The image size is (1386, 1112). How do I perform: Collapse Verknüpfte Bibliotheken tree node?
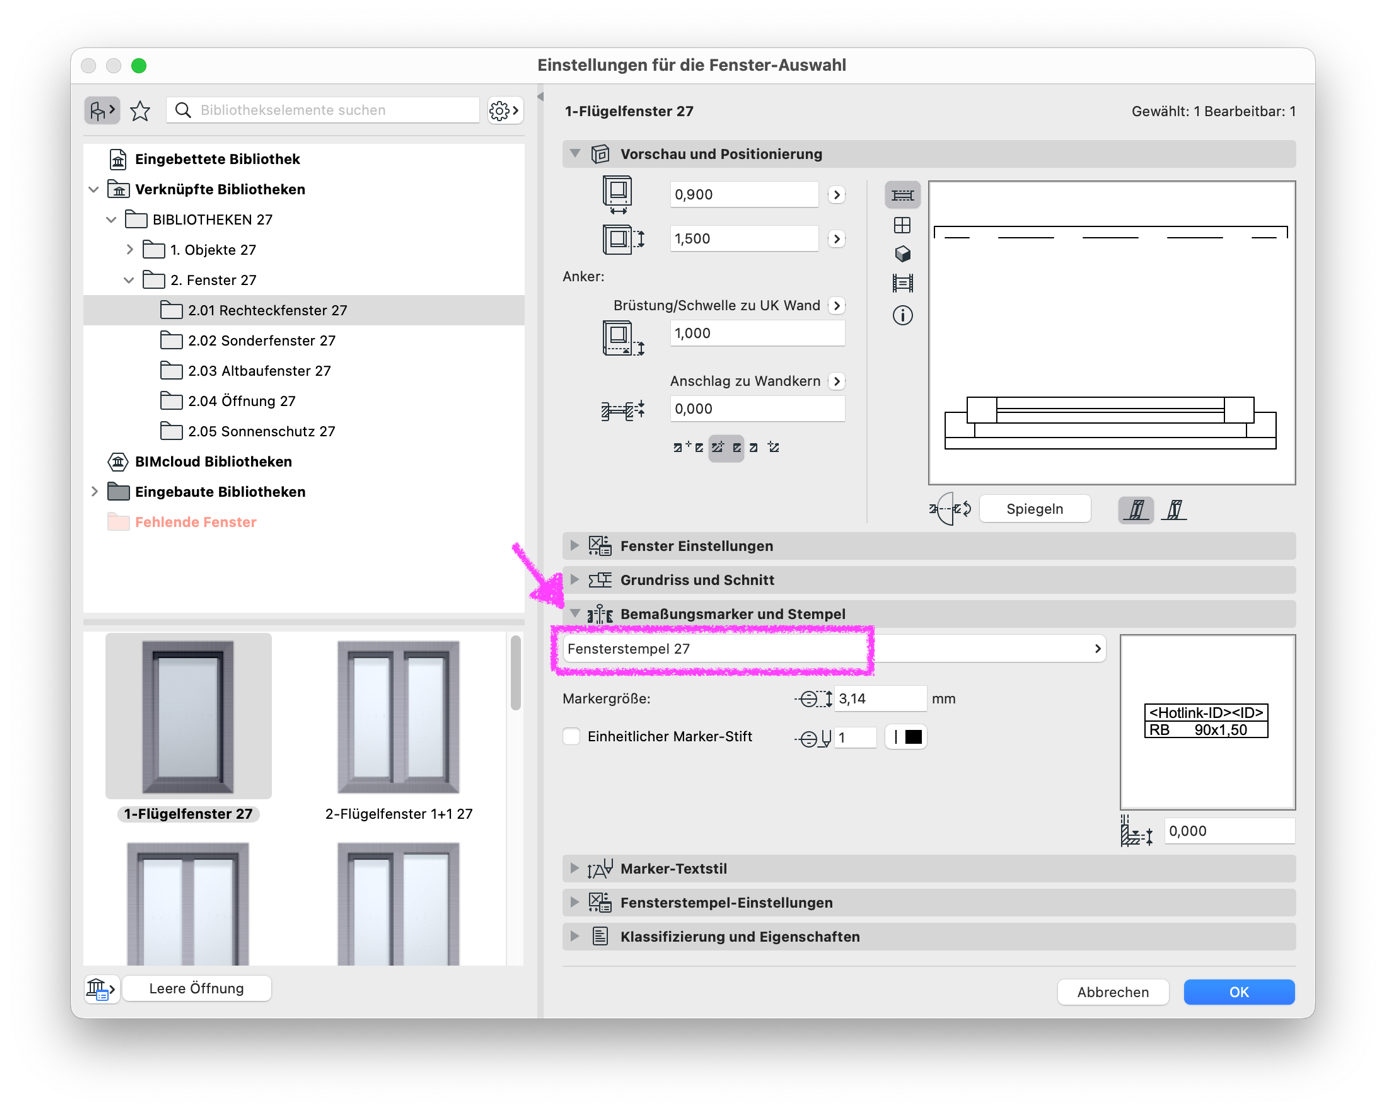[x=94, y=190]
